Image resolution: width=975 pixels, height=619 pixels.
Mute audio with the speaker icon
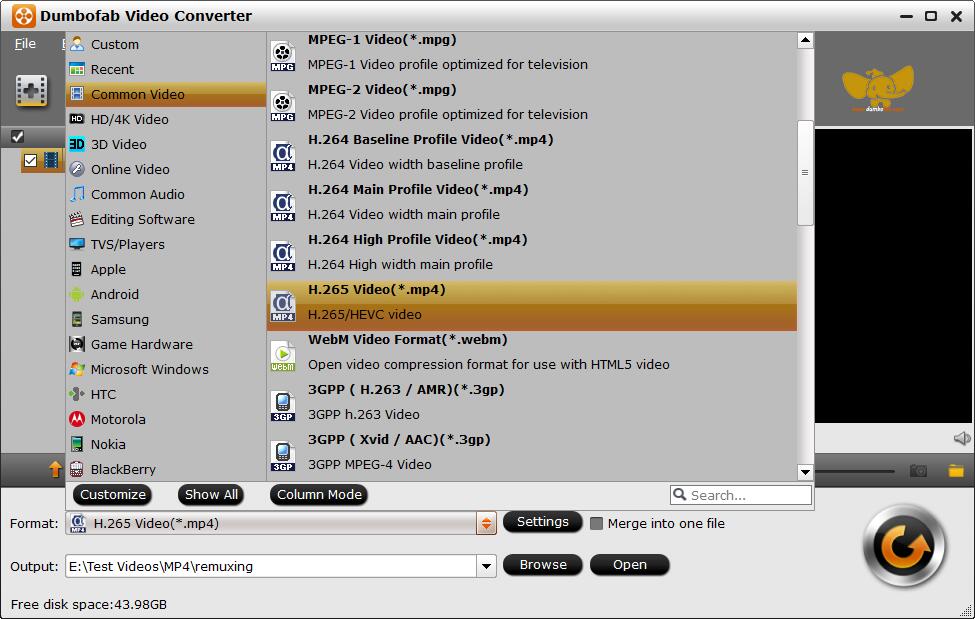961,438
